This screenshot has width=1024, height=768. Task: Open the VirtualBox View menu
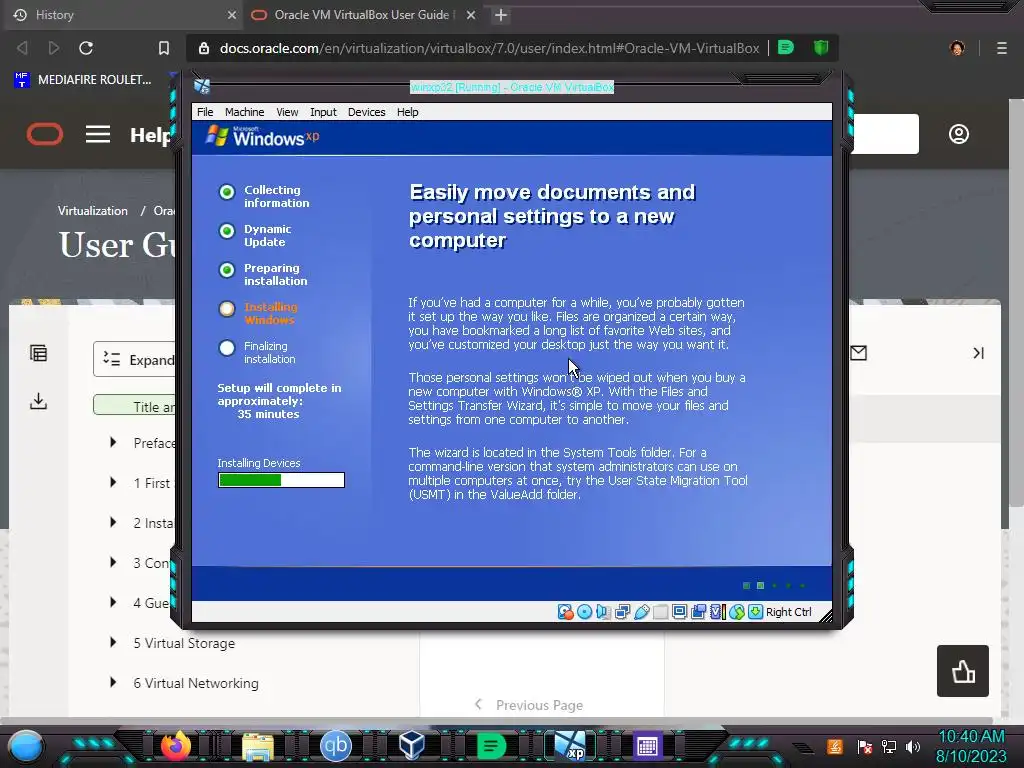287,112
